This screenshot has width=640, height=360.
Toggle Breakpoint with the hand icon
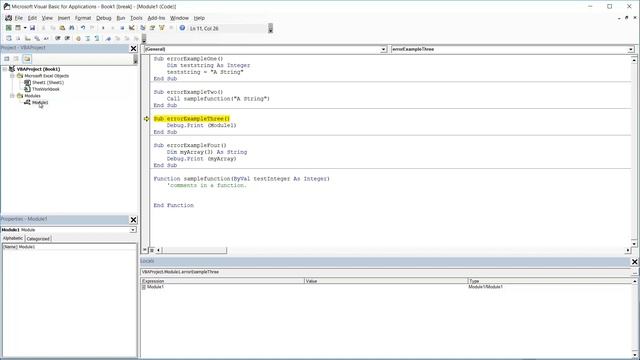[78, 38]
